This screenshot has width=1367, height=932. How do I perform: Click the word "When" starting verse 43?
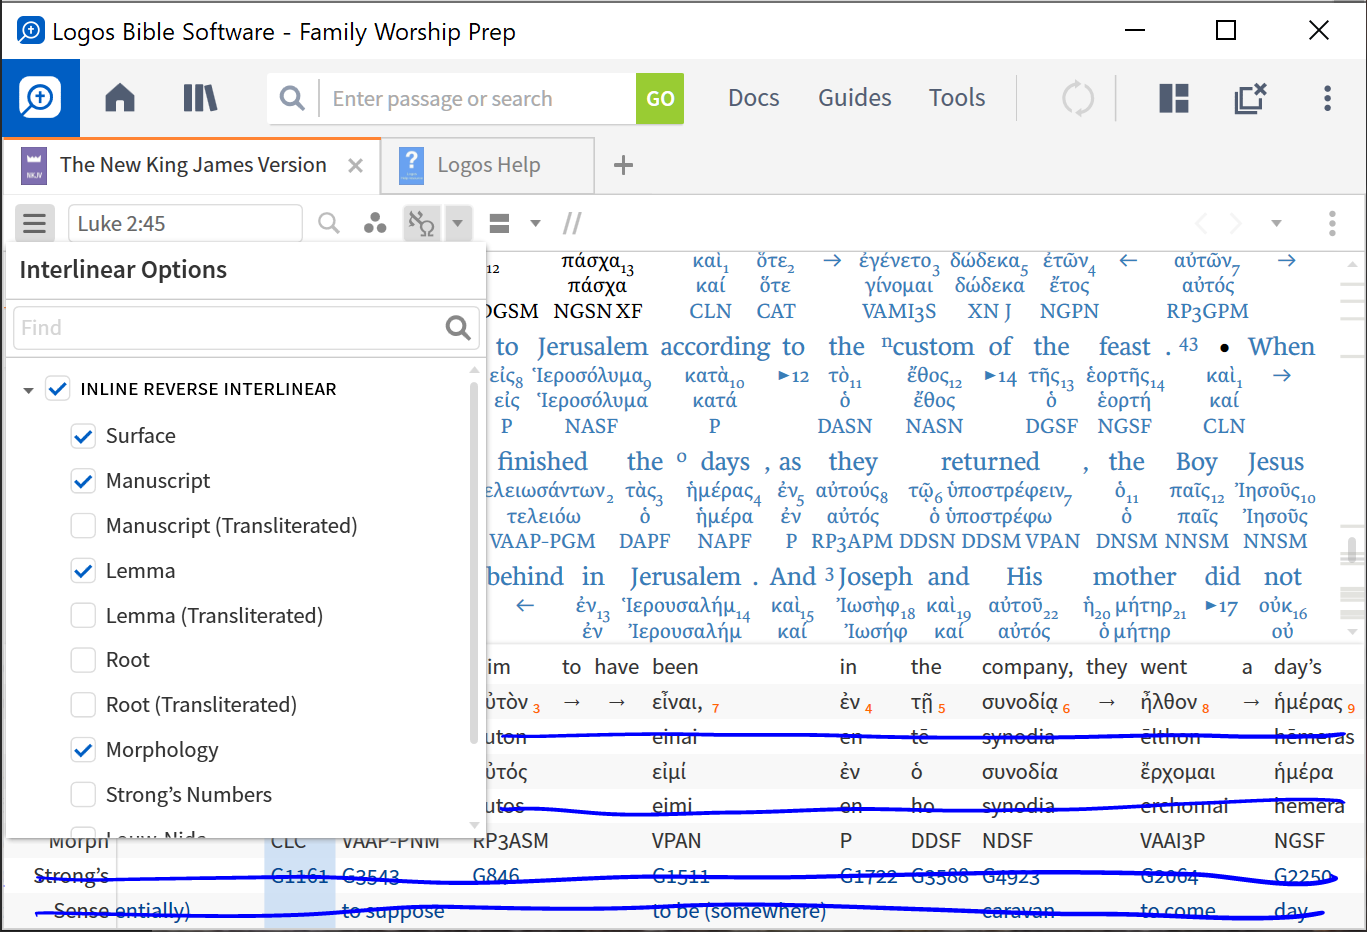point(1281,347)
